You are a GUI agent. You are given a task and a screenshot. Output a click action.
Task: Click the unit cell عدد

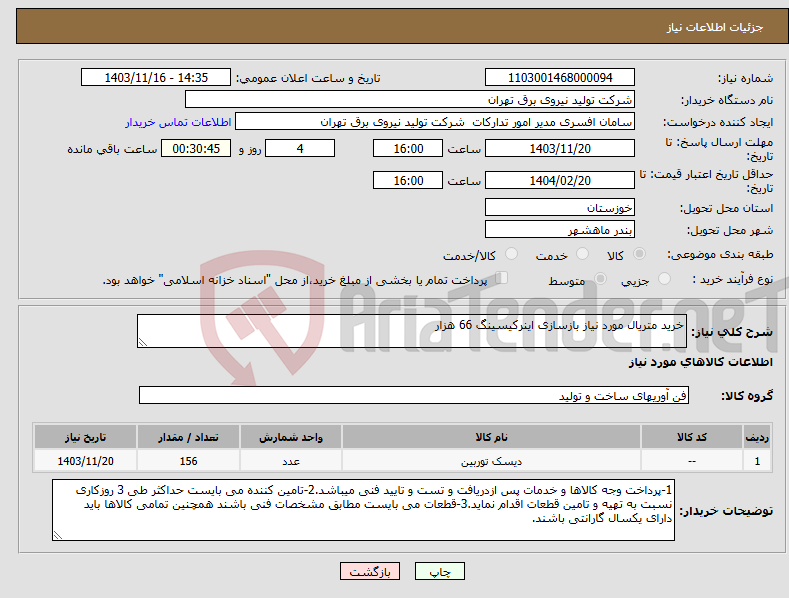(291, 461)
